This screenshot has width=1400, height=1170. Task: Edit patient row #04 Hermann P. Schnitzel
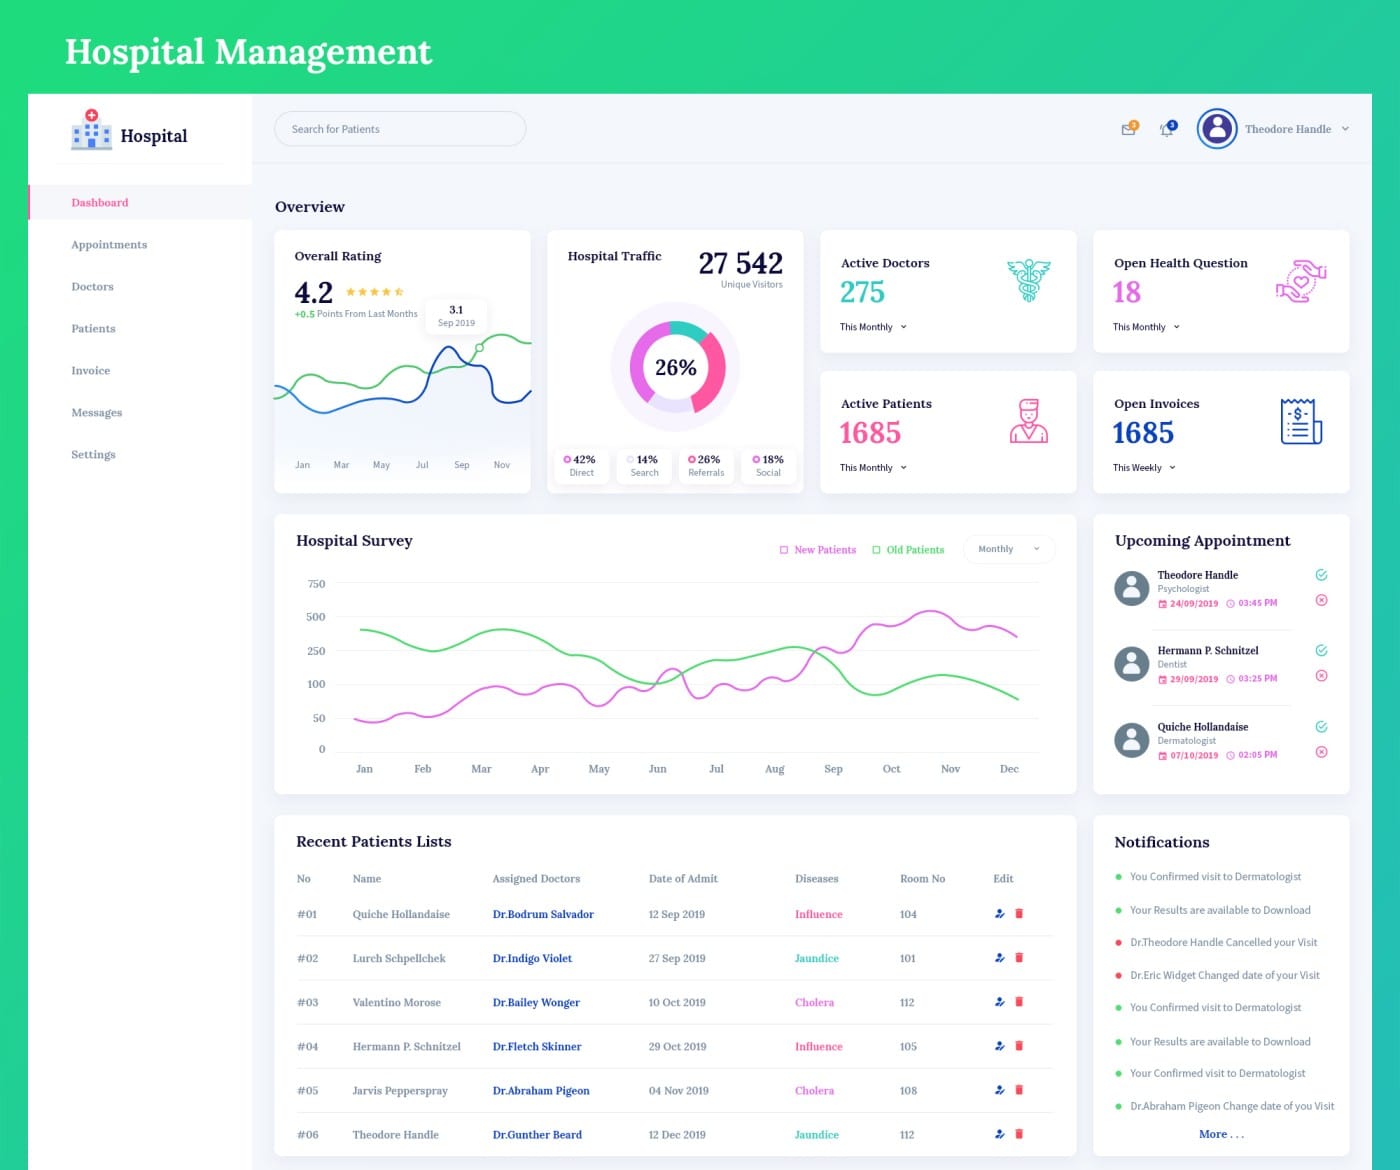click(999, 1046)
